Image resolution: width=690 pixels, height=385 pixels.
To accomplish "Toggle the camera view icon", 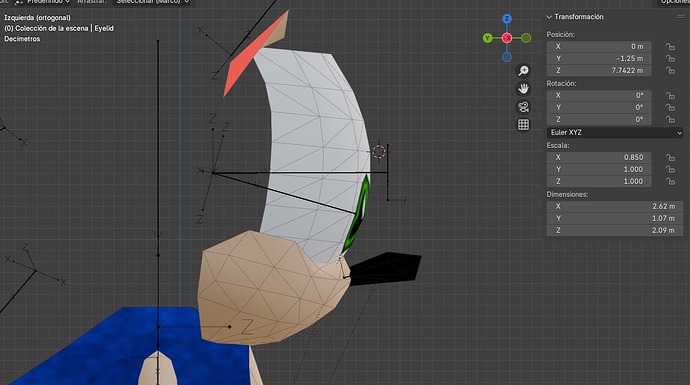I will click(x=523, y=106).
